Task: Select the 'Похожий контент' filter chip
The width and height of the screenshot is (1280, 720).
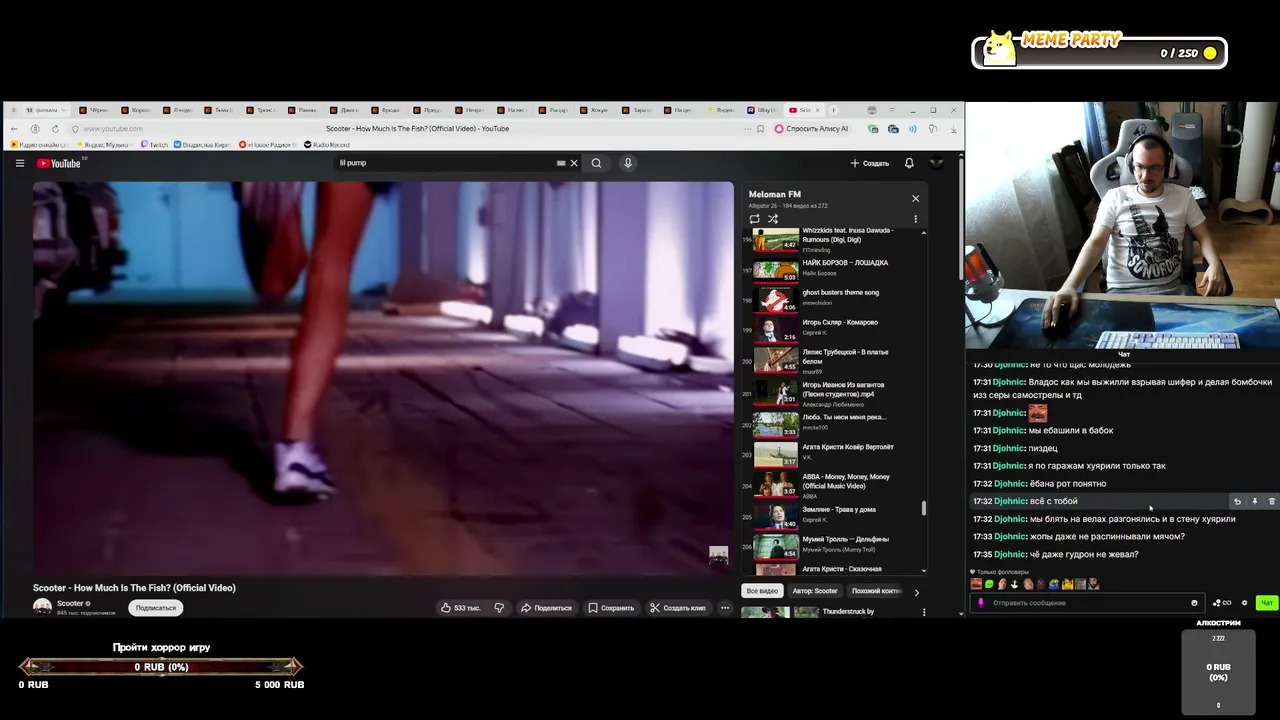Action: pyautogui.click(x=877, y=591)
